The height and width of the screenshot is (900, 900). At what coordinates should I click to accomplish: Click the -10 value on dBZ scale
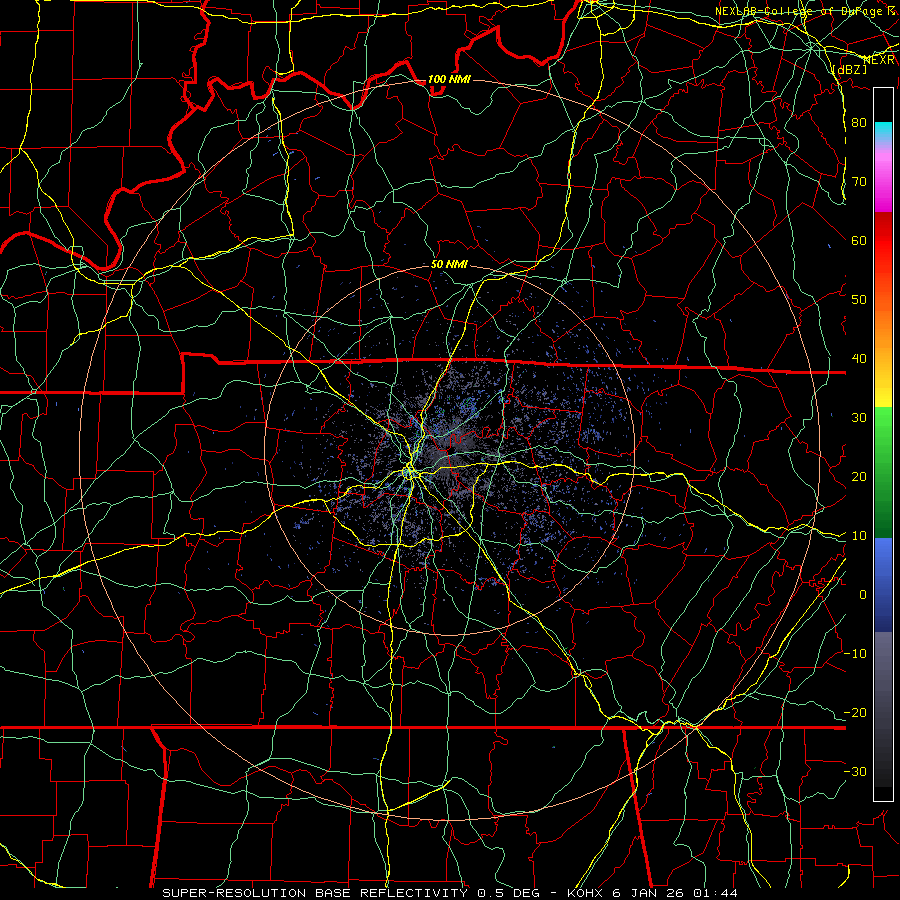(855, 654)
